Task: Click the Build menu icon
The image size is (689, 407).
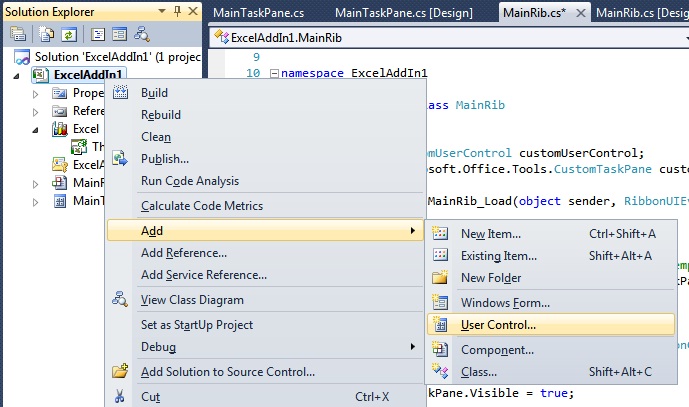Action: pos(120,92)
